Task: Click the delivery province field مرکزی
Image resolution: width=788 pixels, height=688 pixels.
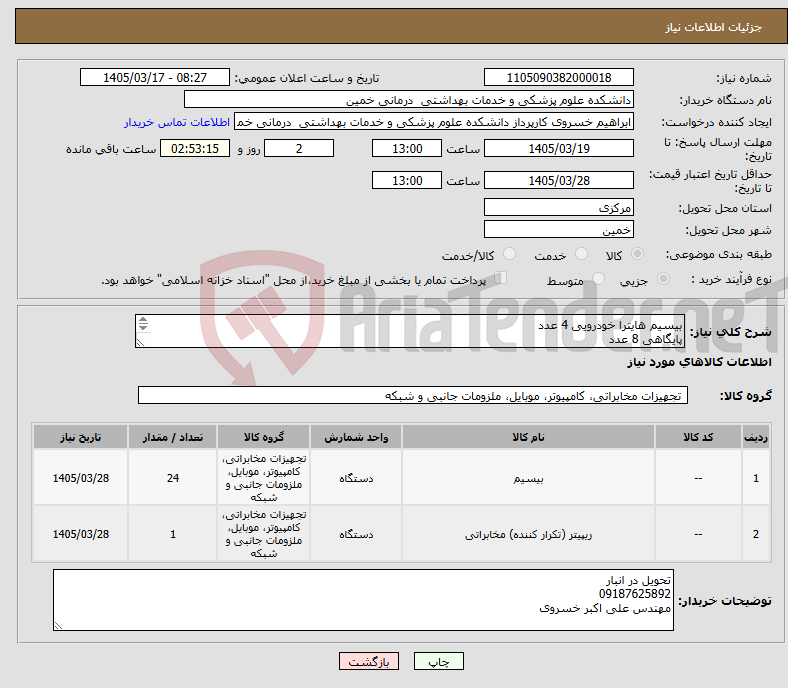Action: tap(559, 207)
